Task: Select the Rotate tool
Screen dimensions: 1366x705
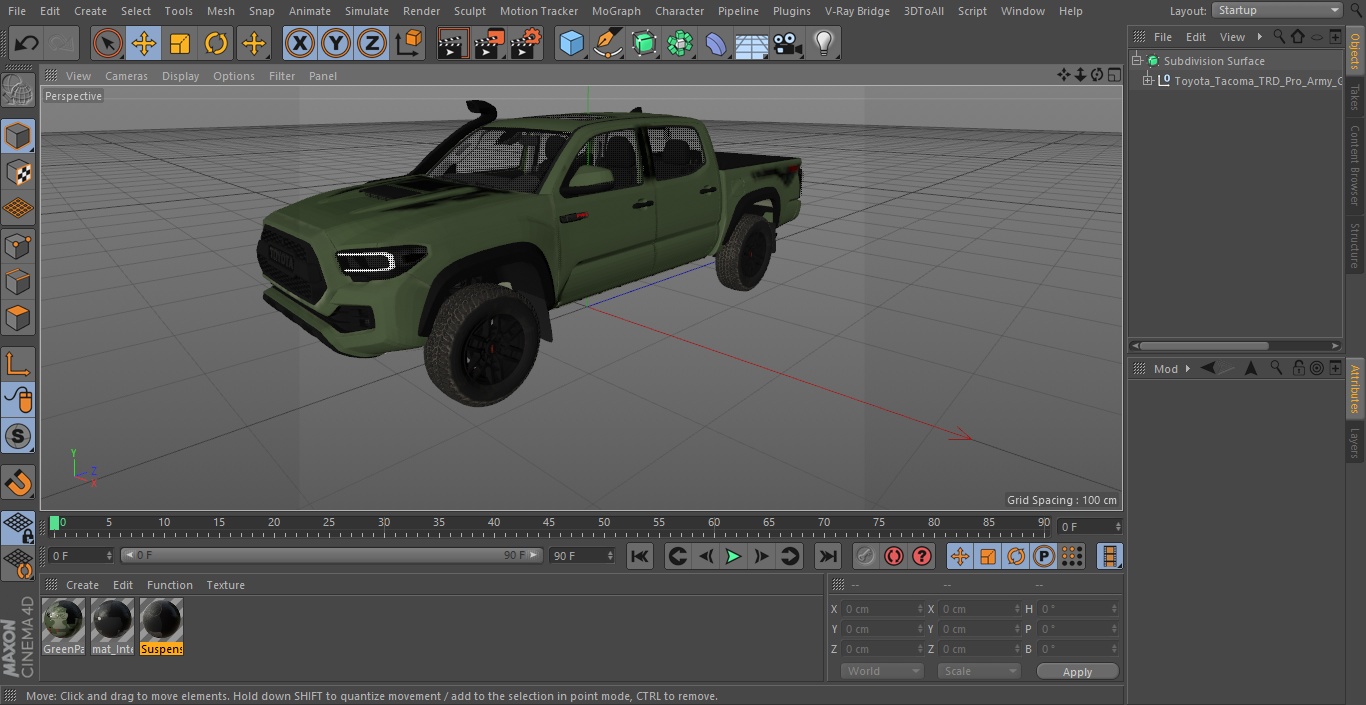Action: point(216,43)
